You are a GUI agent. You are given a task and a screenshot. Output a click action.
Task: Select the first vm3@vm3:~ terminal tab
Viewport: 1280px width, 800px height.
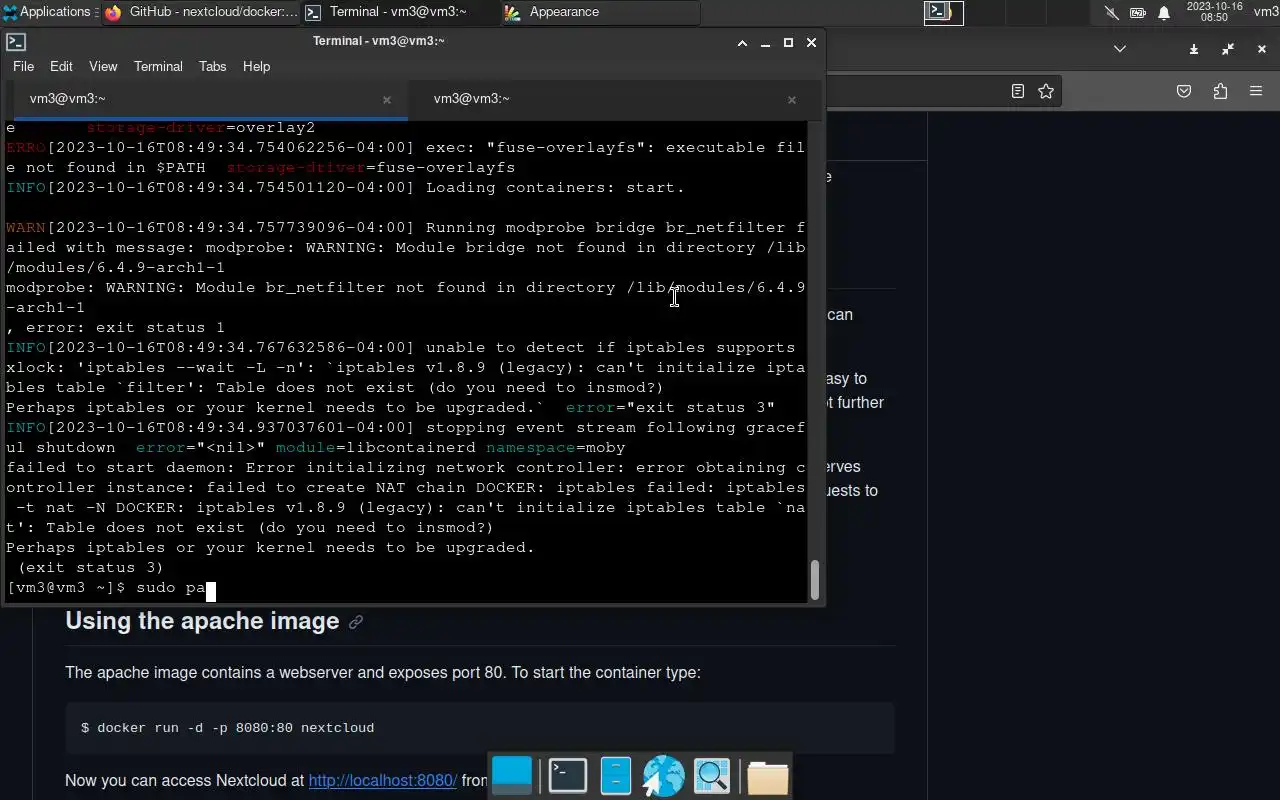coord(210,99)
